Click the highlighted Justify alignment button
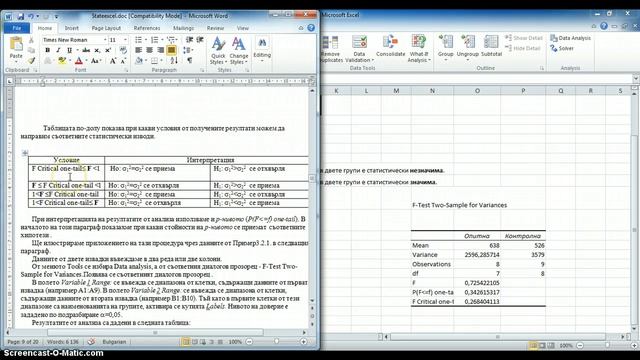640x360 pixels. click(171, 50)
